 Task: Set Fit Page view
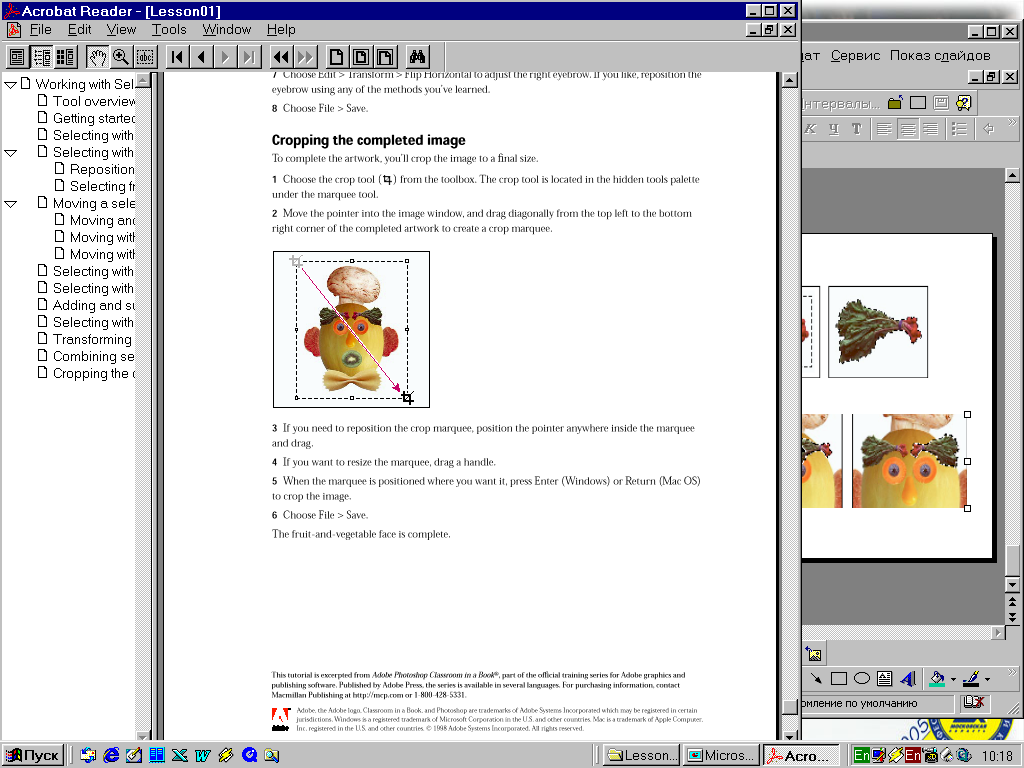point(360,57)
